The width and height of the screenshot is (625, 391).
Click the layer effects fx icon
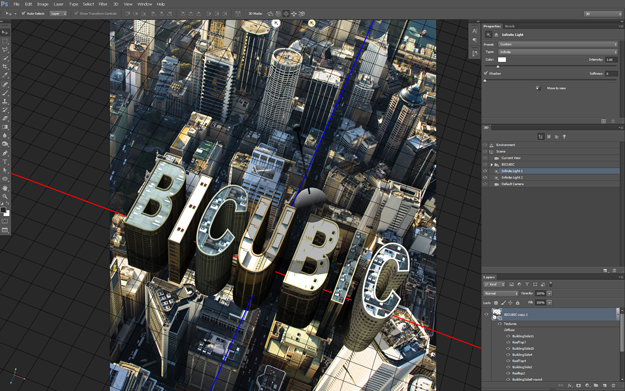point(570,386)
